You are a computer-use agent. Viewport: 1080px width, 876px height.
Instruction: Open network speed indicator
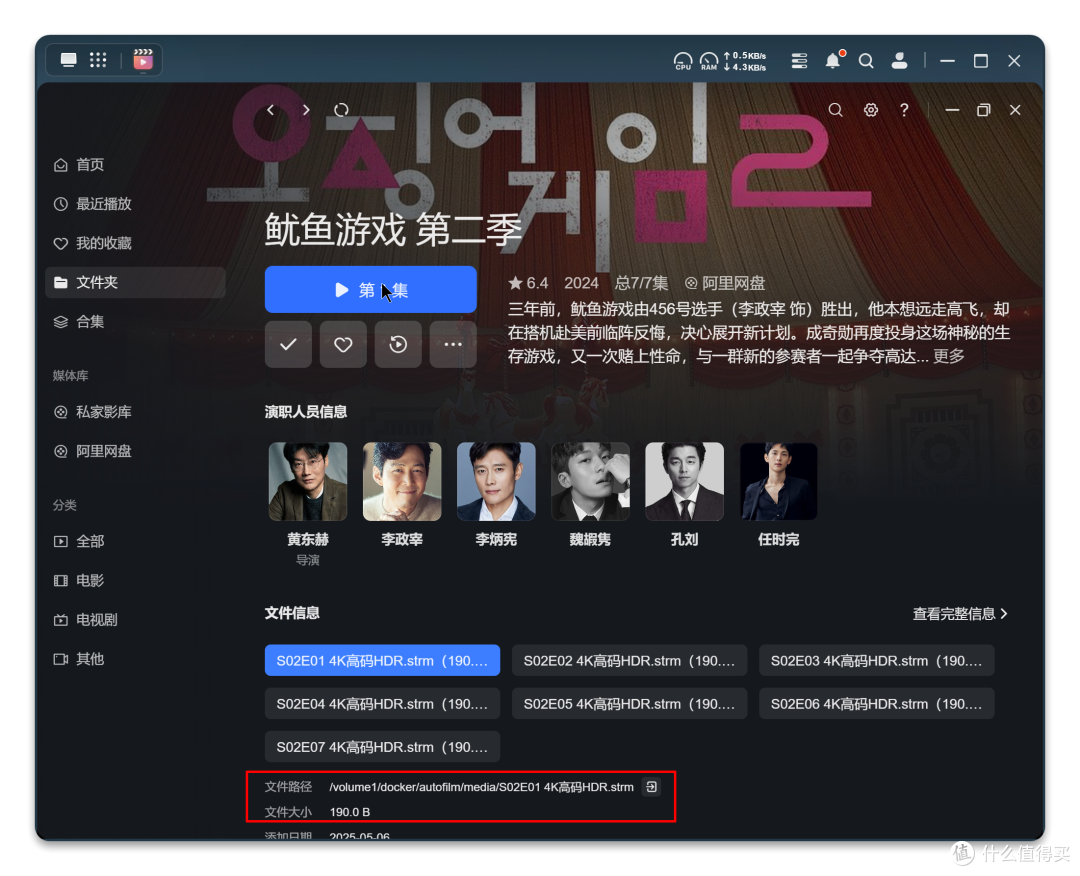tap(745, 61)
